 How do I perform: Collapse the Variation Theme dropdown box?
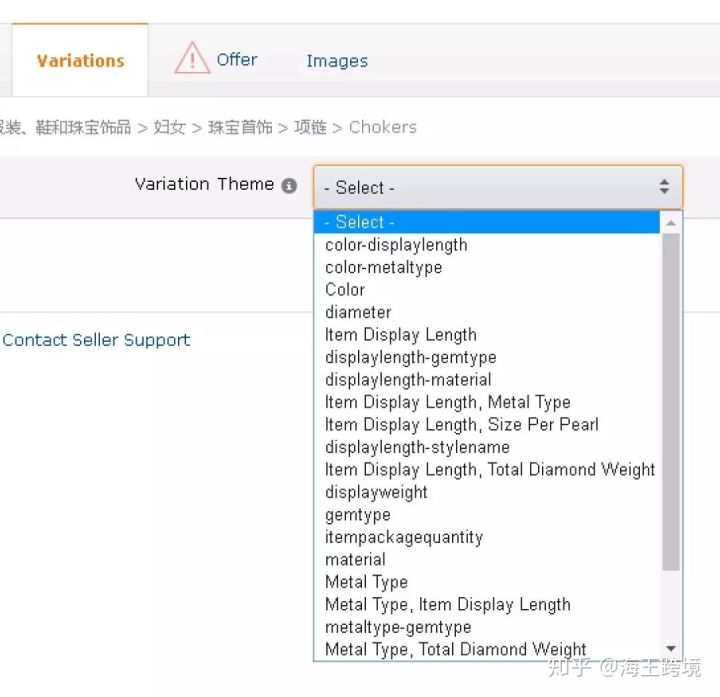pyautogui.click(x=497, y=187)
